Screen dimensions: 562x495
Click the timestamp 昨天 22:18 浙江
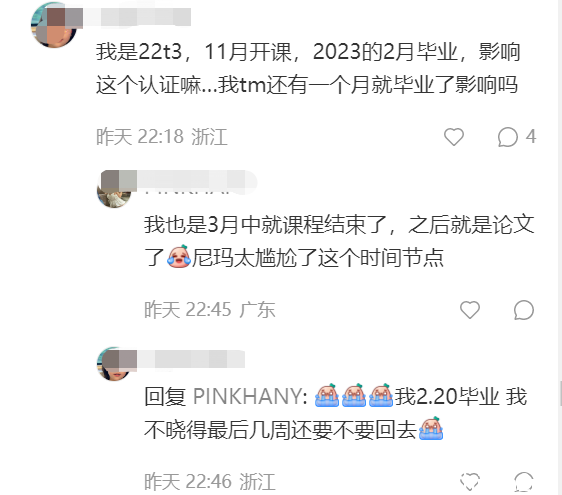(162, 137)
